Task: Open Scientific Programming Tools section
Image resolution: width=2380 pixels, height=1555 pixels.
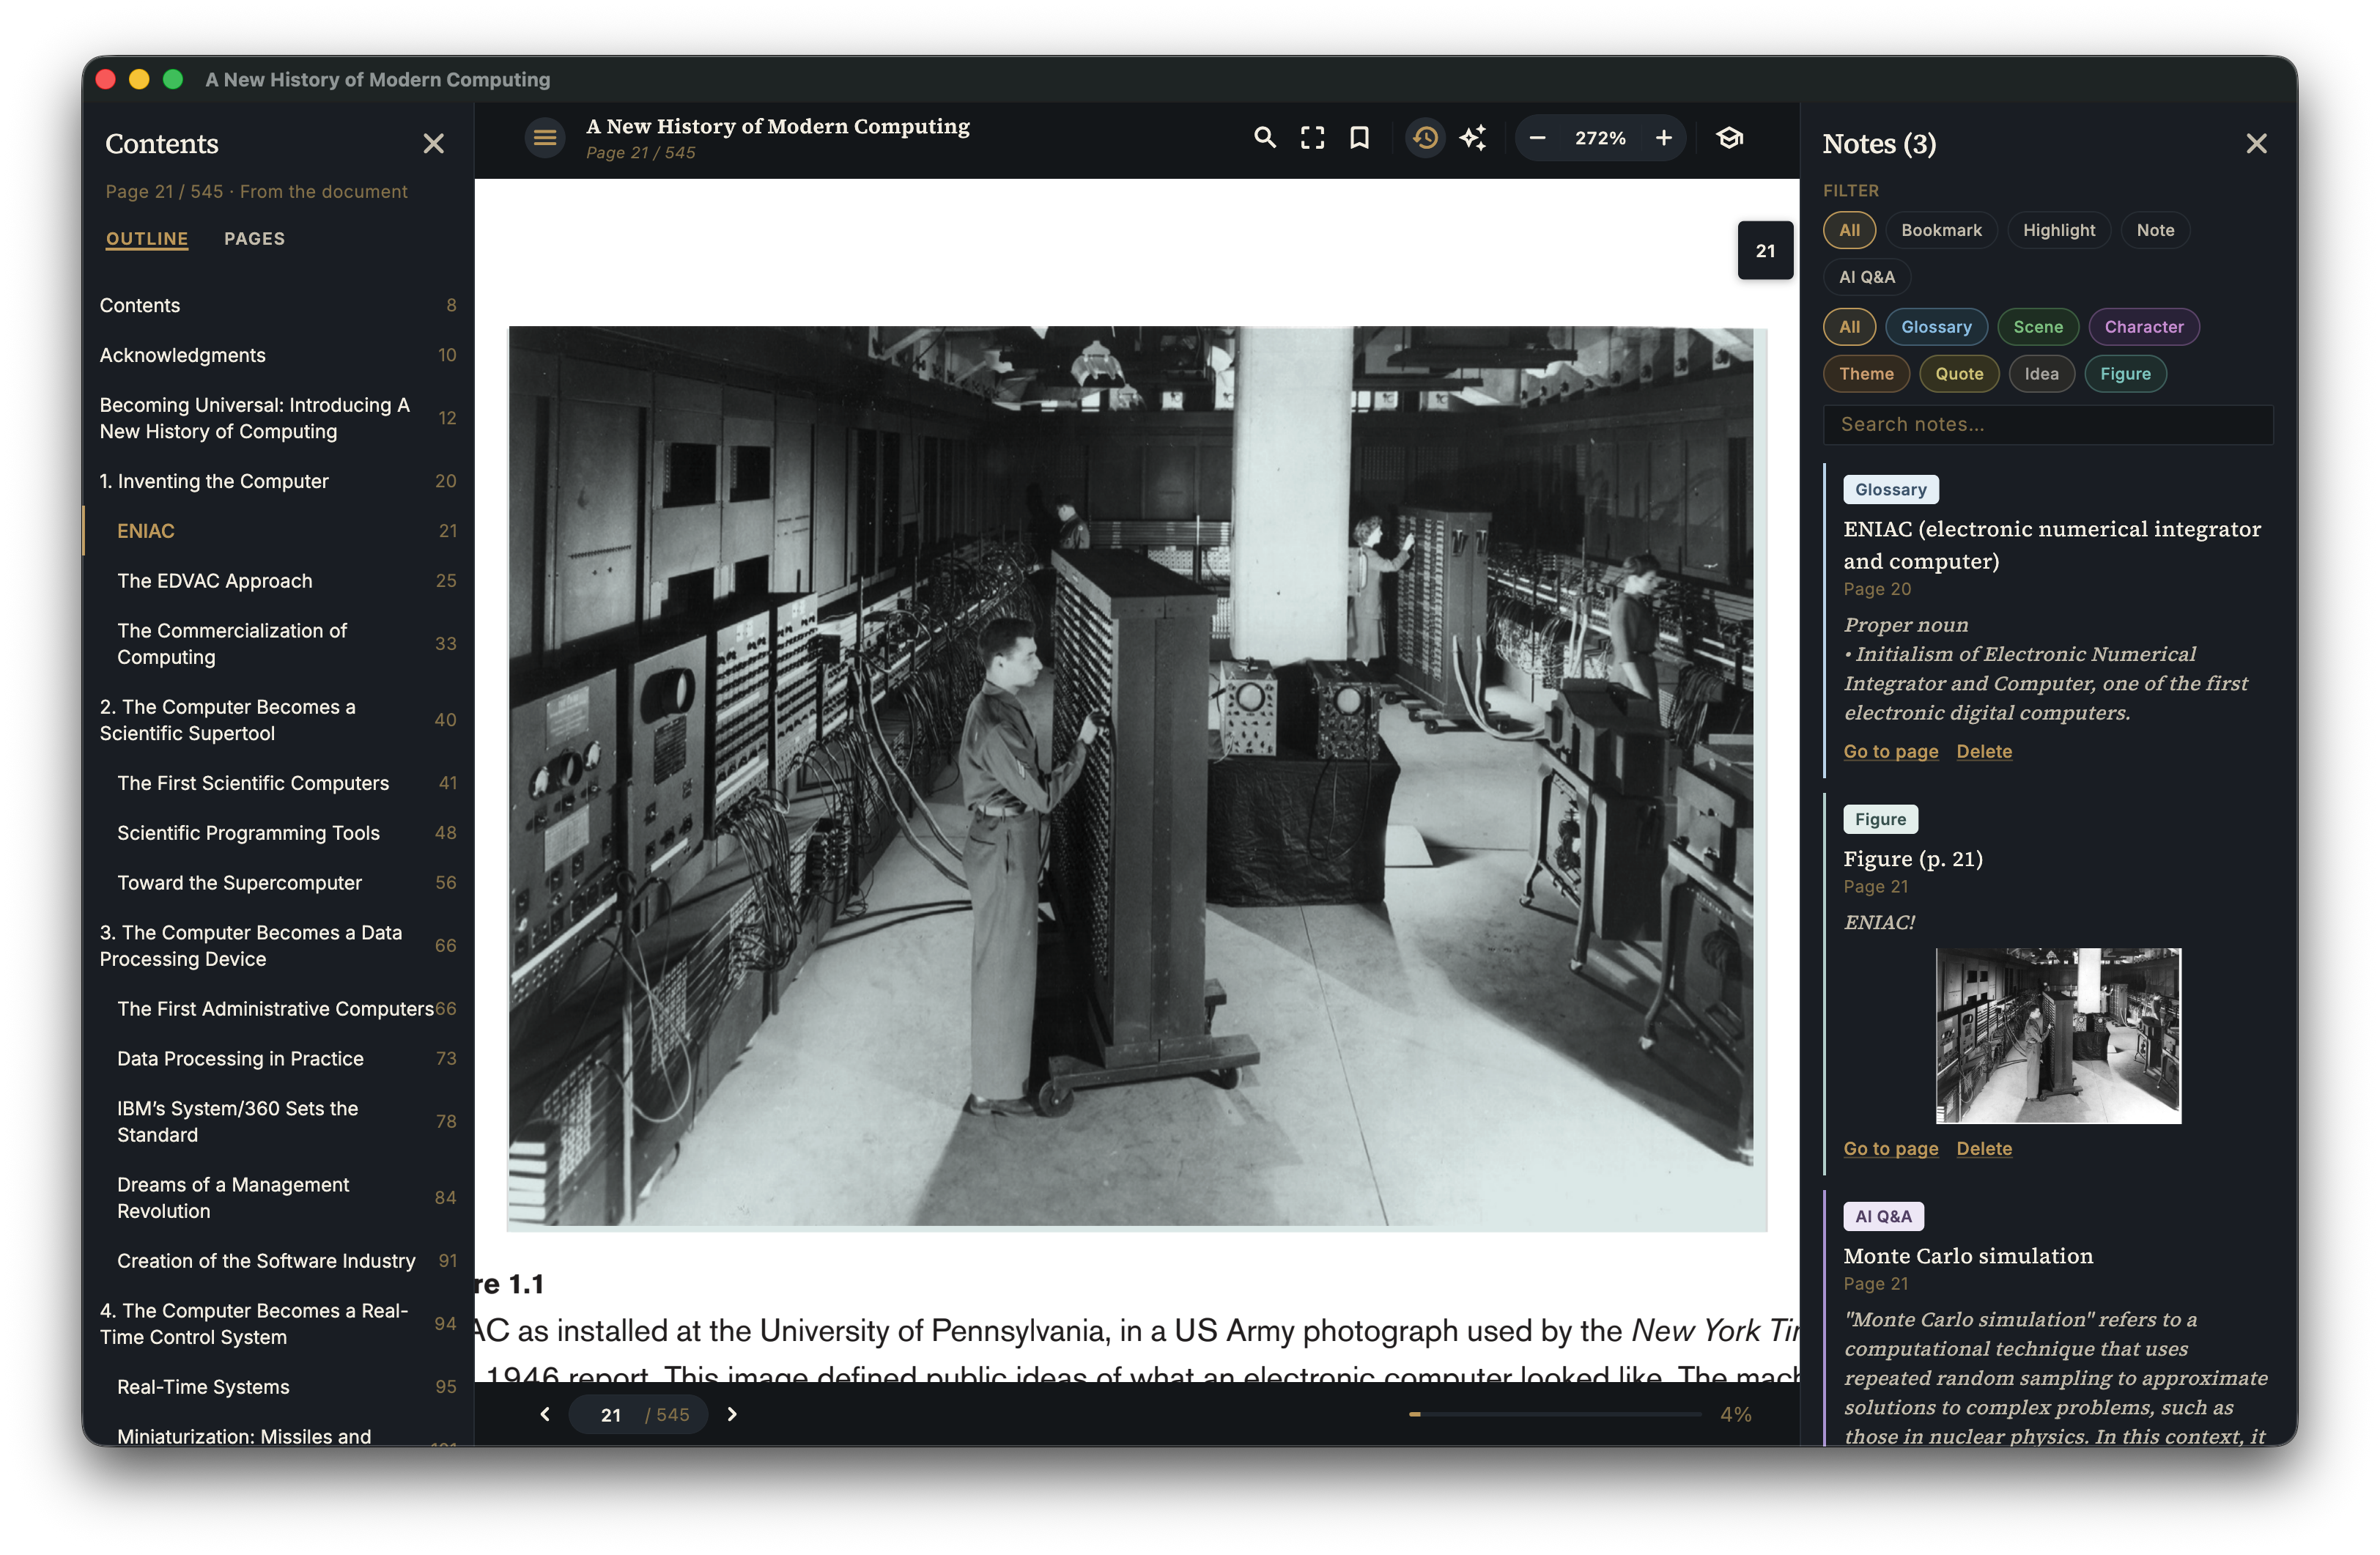Action: click(x=278, y=833)
